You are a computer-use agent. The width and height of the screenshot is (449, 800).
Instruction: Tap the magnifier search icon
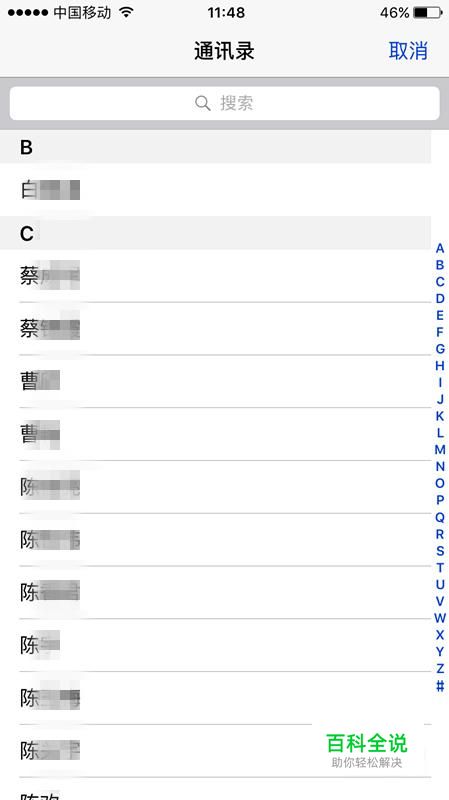(203, 103)
